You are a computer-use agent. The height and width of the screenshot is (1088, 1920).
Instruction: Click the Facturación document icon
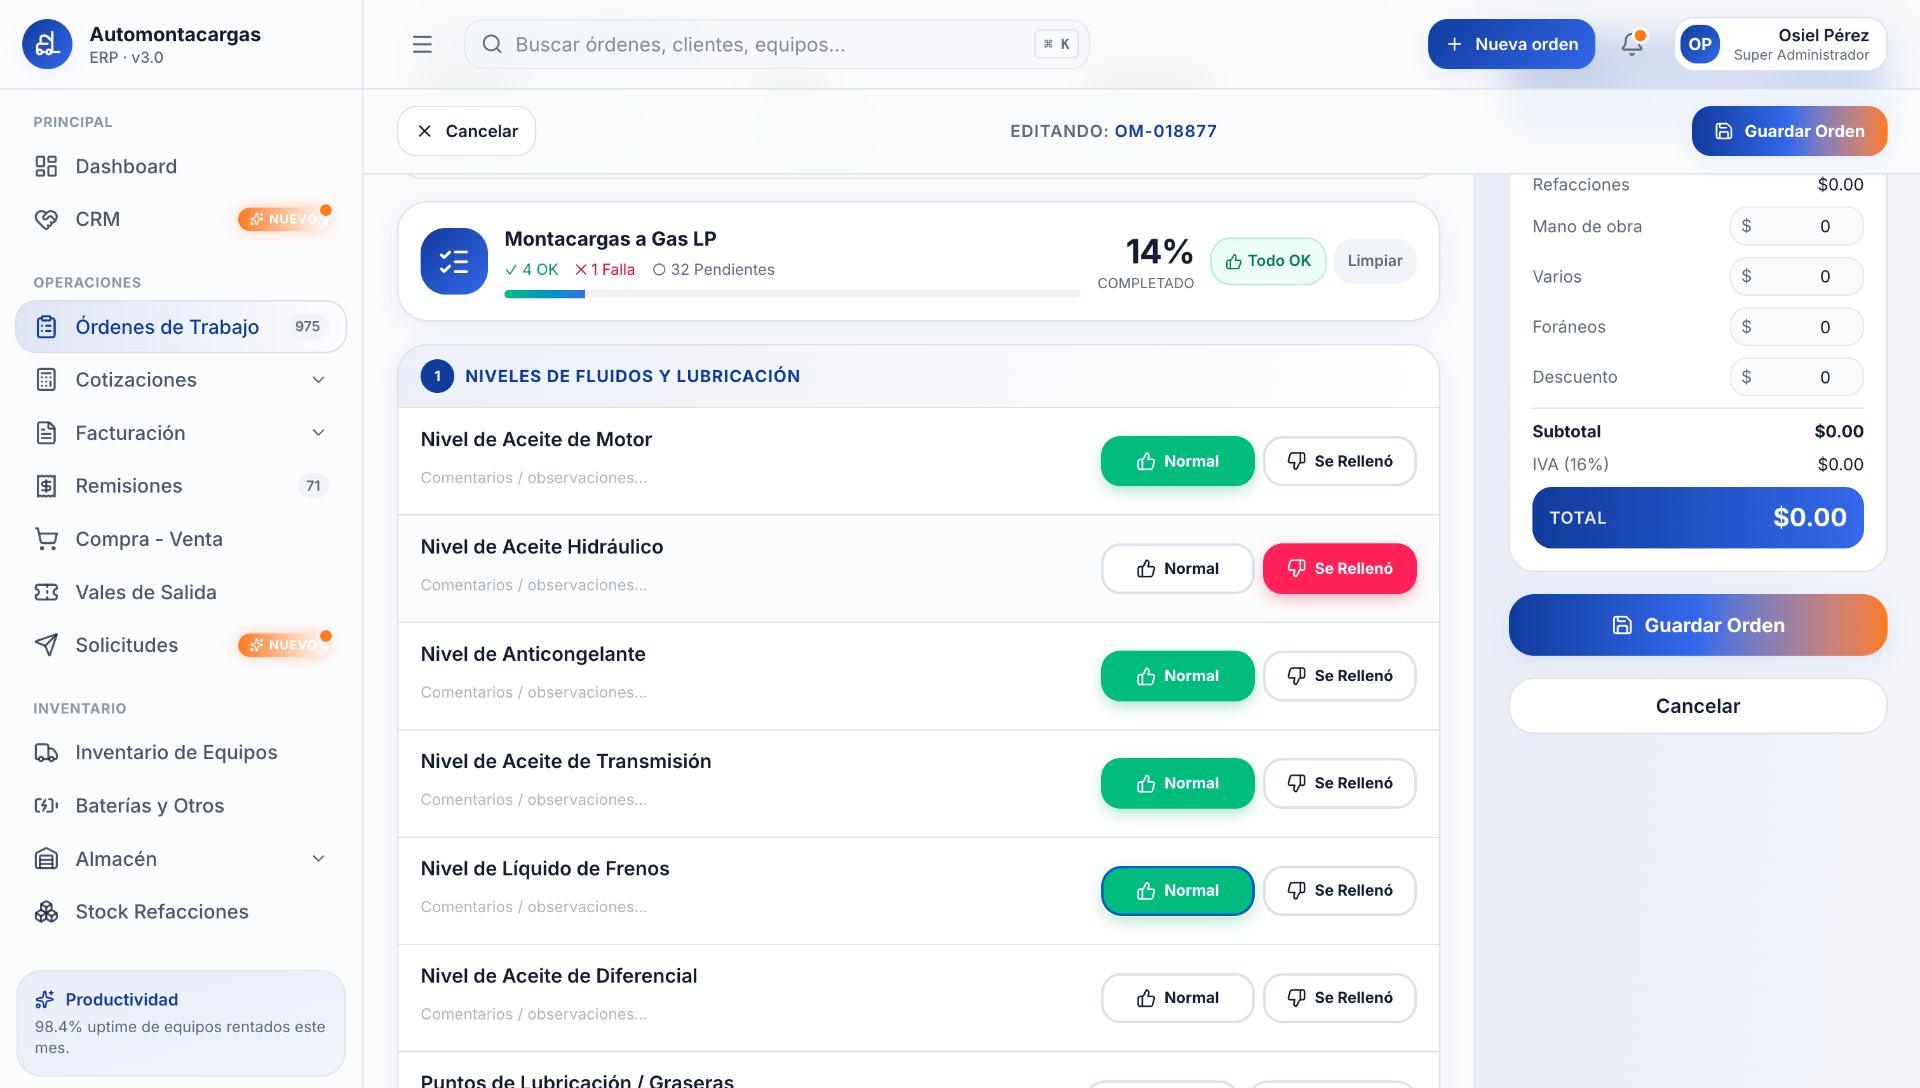46,433
